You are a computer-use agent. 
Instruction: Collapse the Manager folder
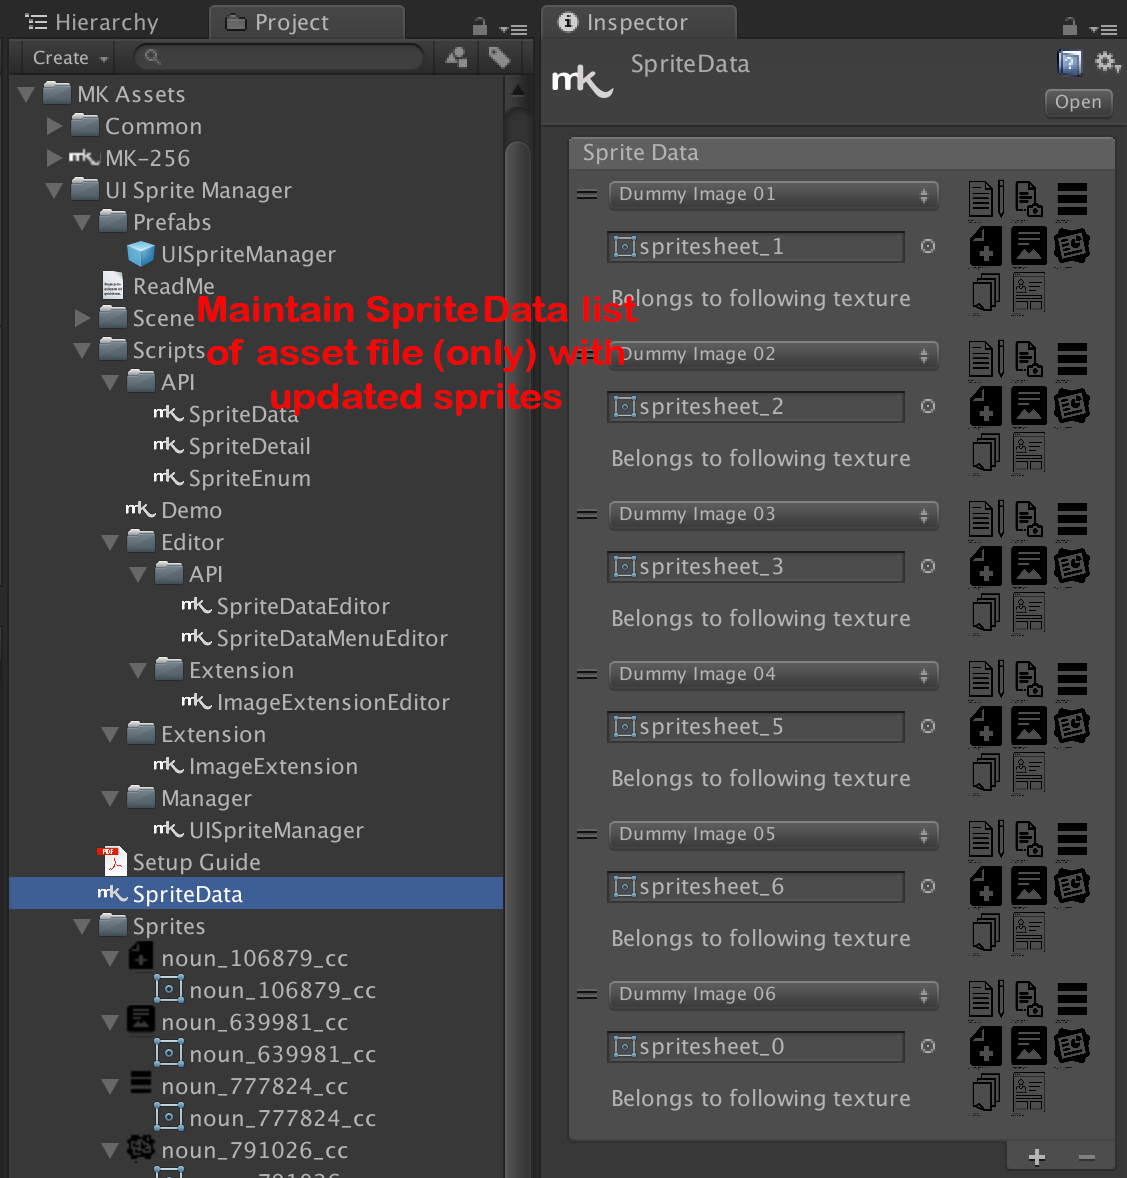(110, 799)
